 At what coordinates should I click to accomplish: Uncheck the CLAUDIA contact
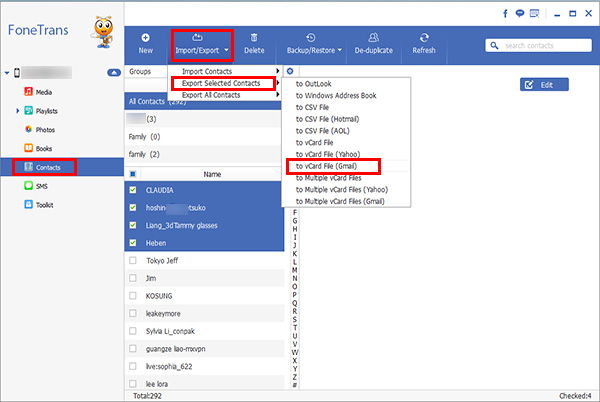tap(133, 190)
